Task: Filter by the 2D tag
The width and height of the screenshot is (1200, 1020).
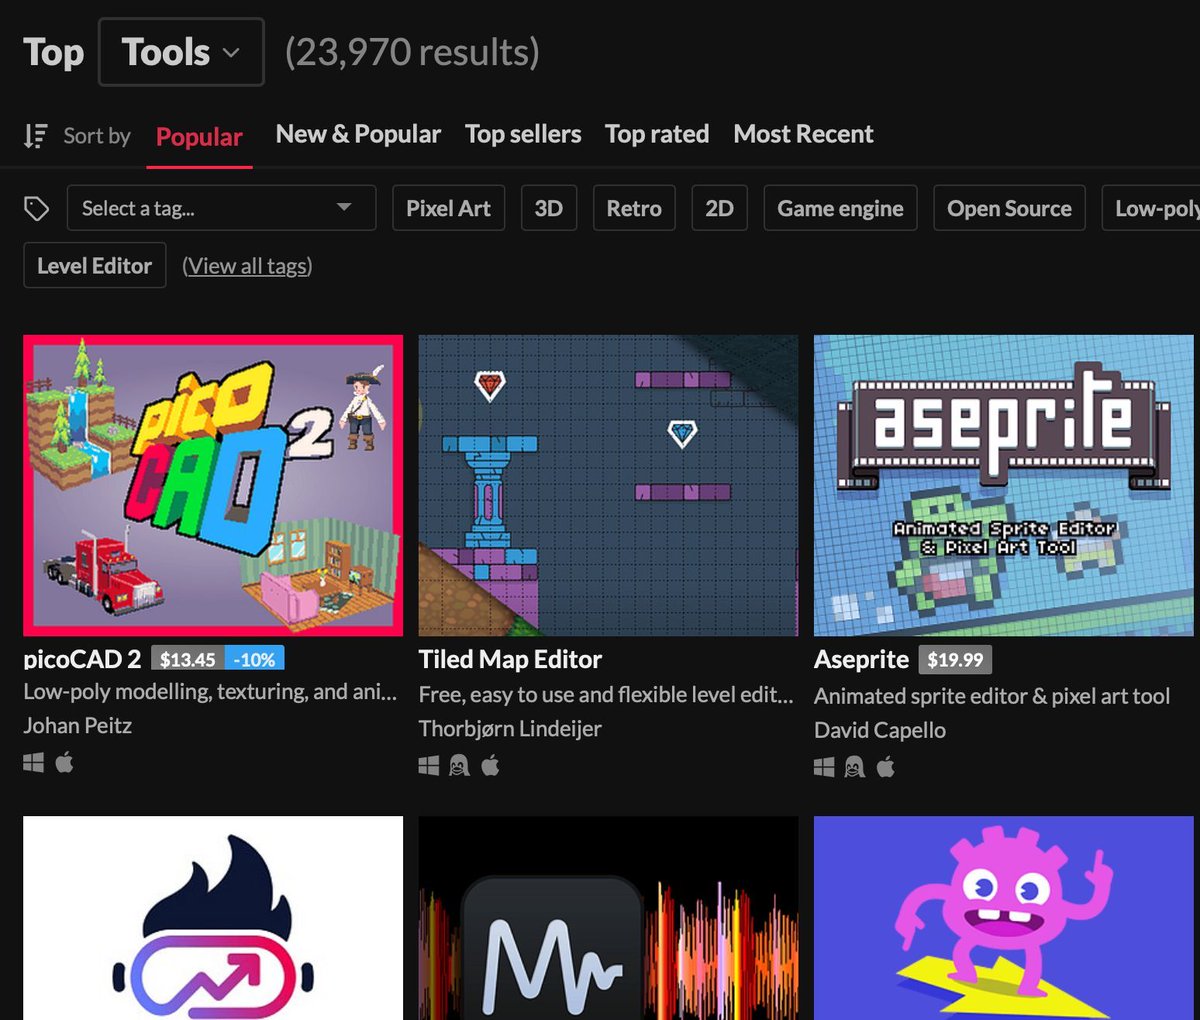Action: pos(719,208)
